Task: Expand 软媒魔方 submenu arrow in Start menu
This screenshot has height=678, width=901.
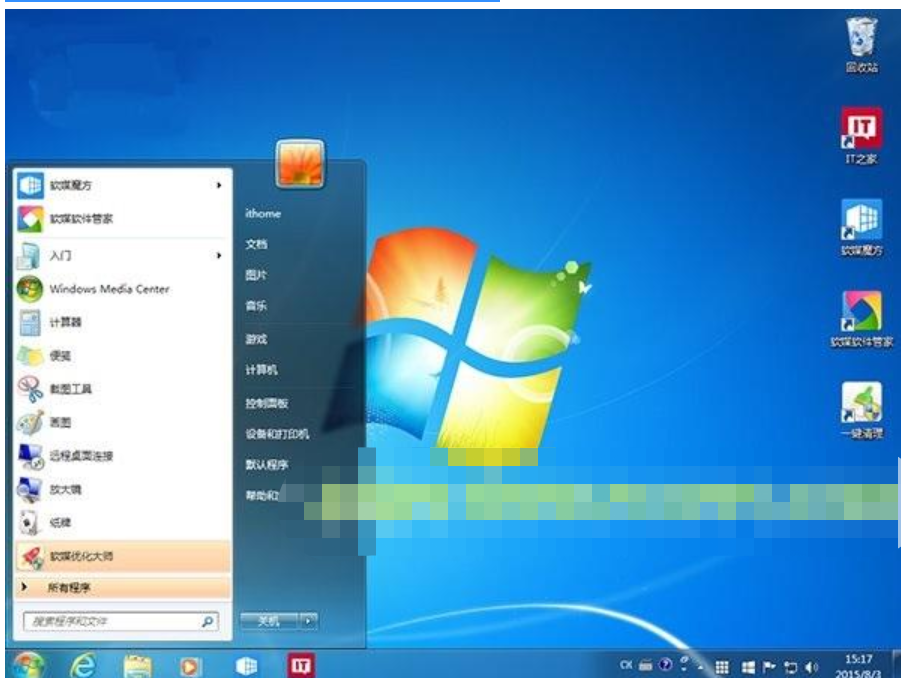Action: click(x=218, y=185)
